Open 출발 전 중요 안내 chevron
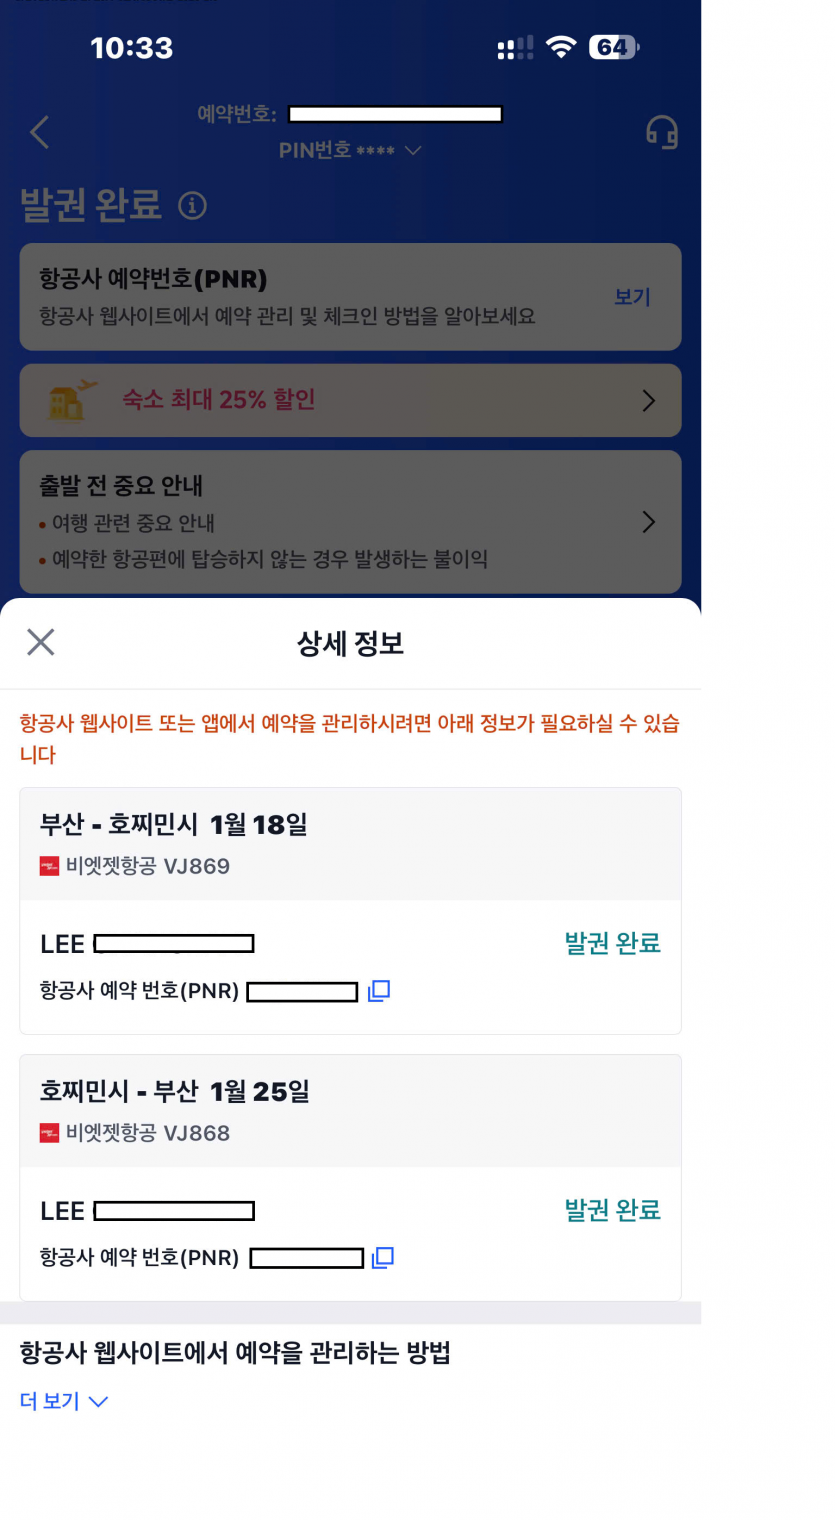 click(648, 521)
